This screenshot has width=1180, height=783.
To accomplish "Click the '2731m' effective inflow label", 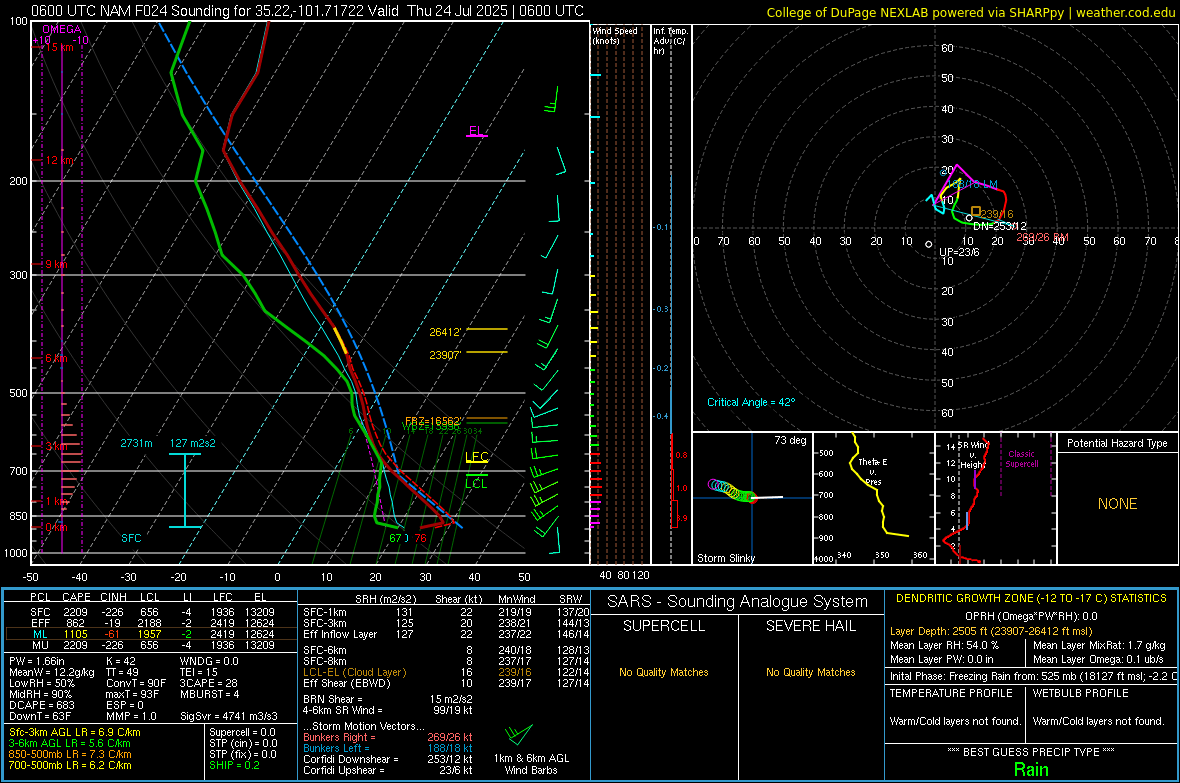I will pos(136,443).
